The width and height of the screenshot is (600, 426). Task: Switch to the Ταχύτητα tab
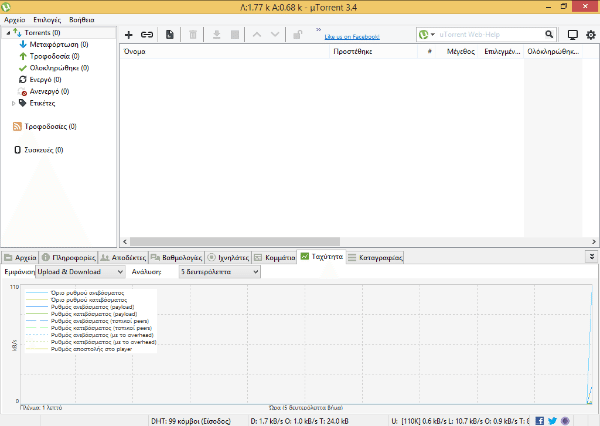point(322,257)
